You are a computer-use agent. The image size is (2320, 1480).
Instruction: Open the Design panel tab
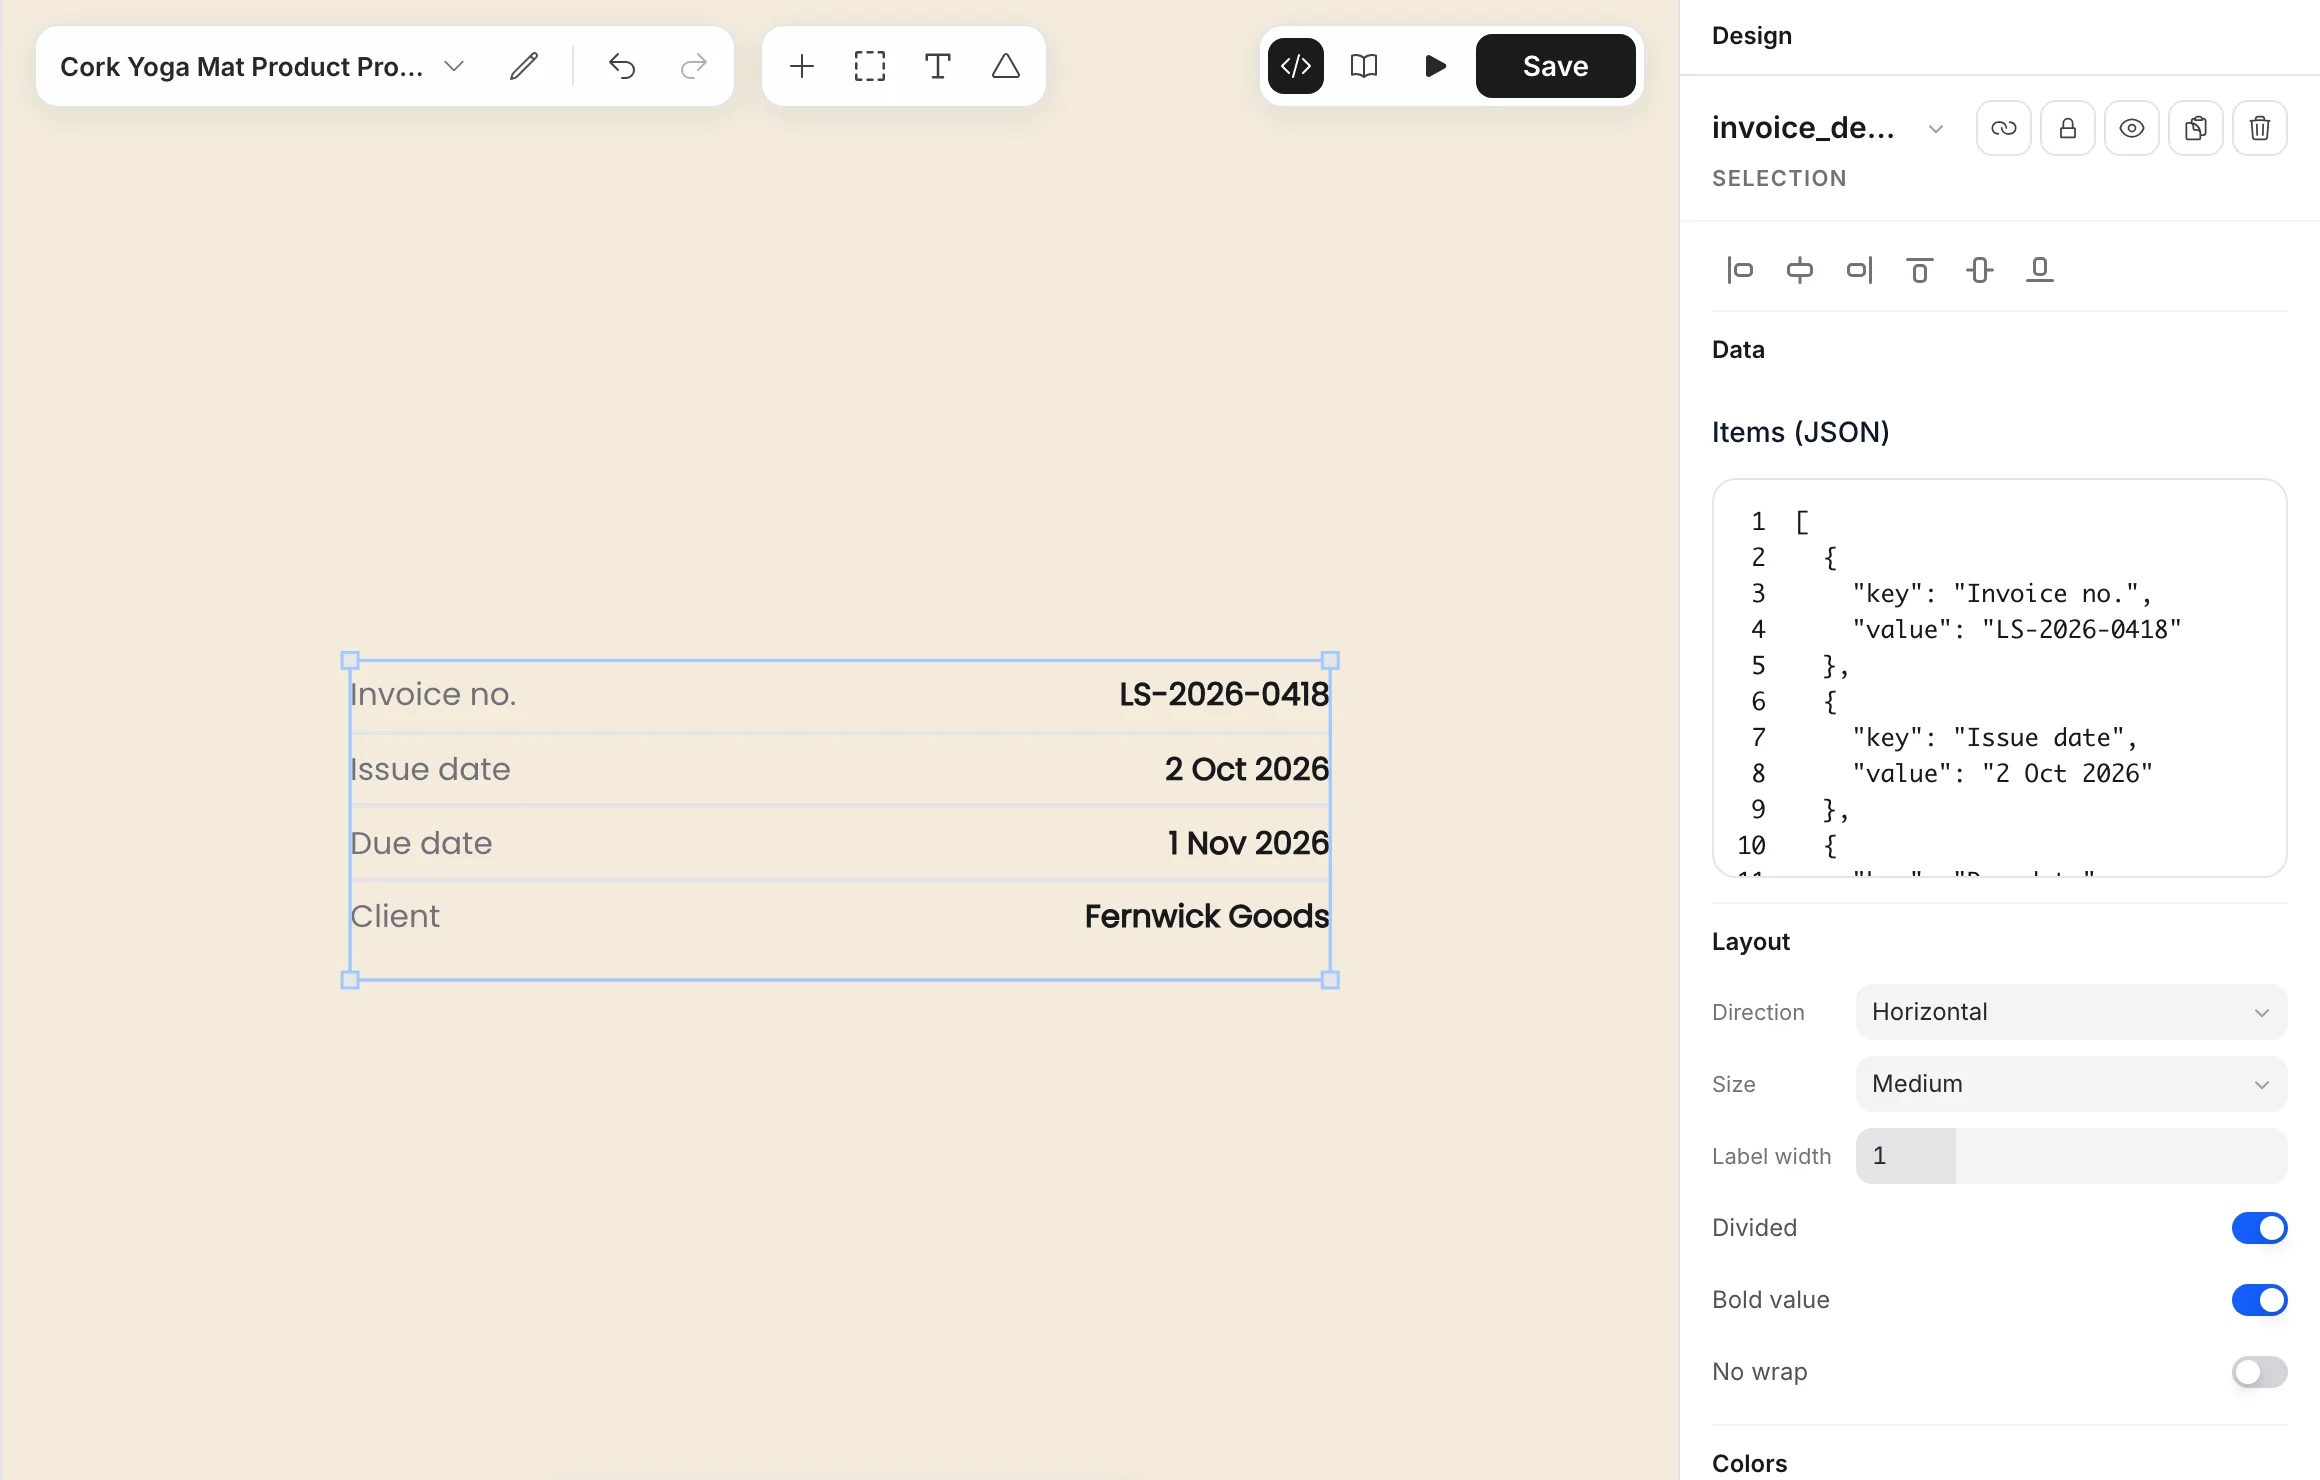[x=1752, y=36]
